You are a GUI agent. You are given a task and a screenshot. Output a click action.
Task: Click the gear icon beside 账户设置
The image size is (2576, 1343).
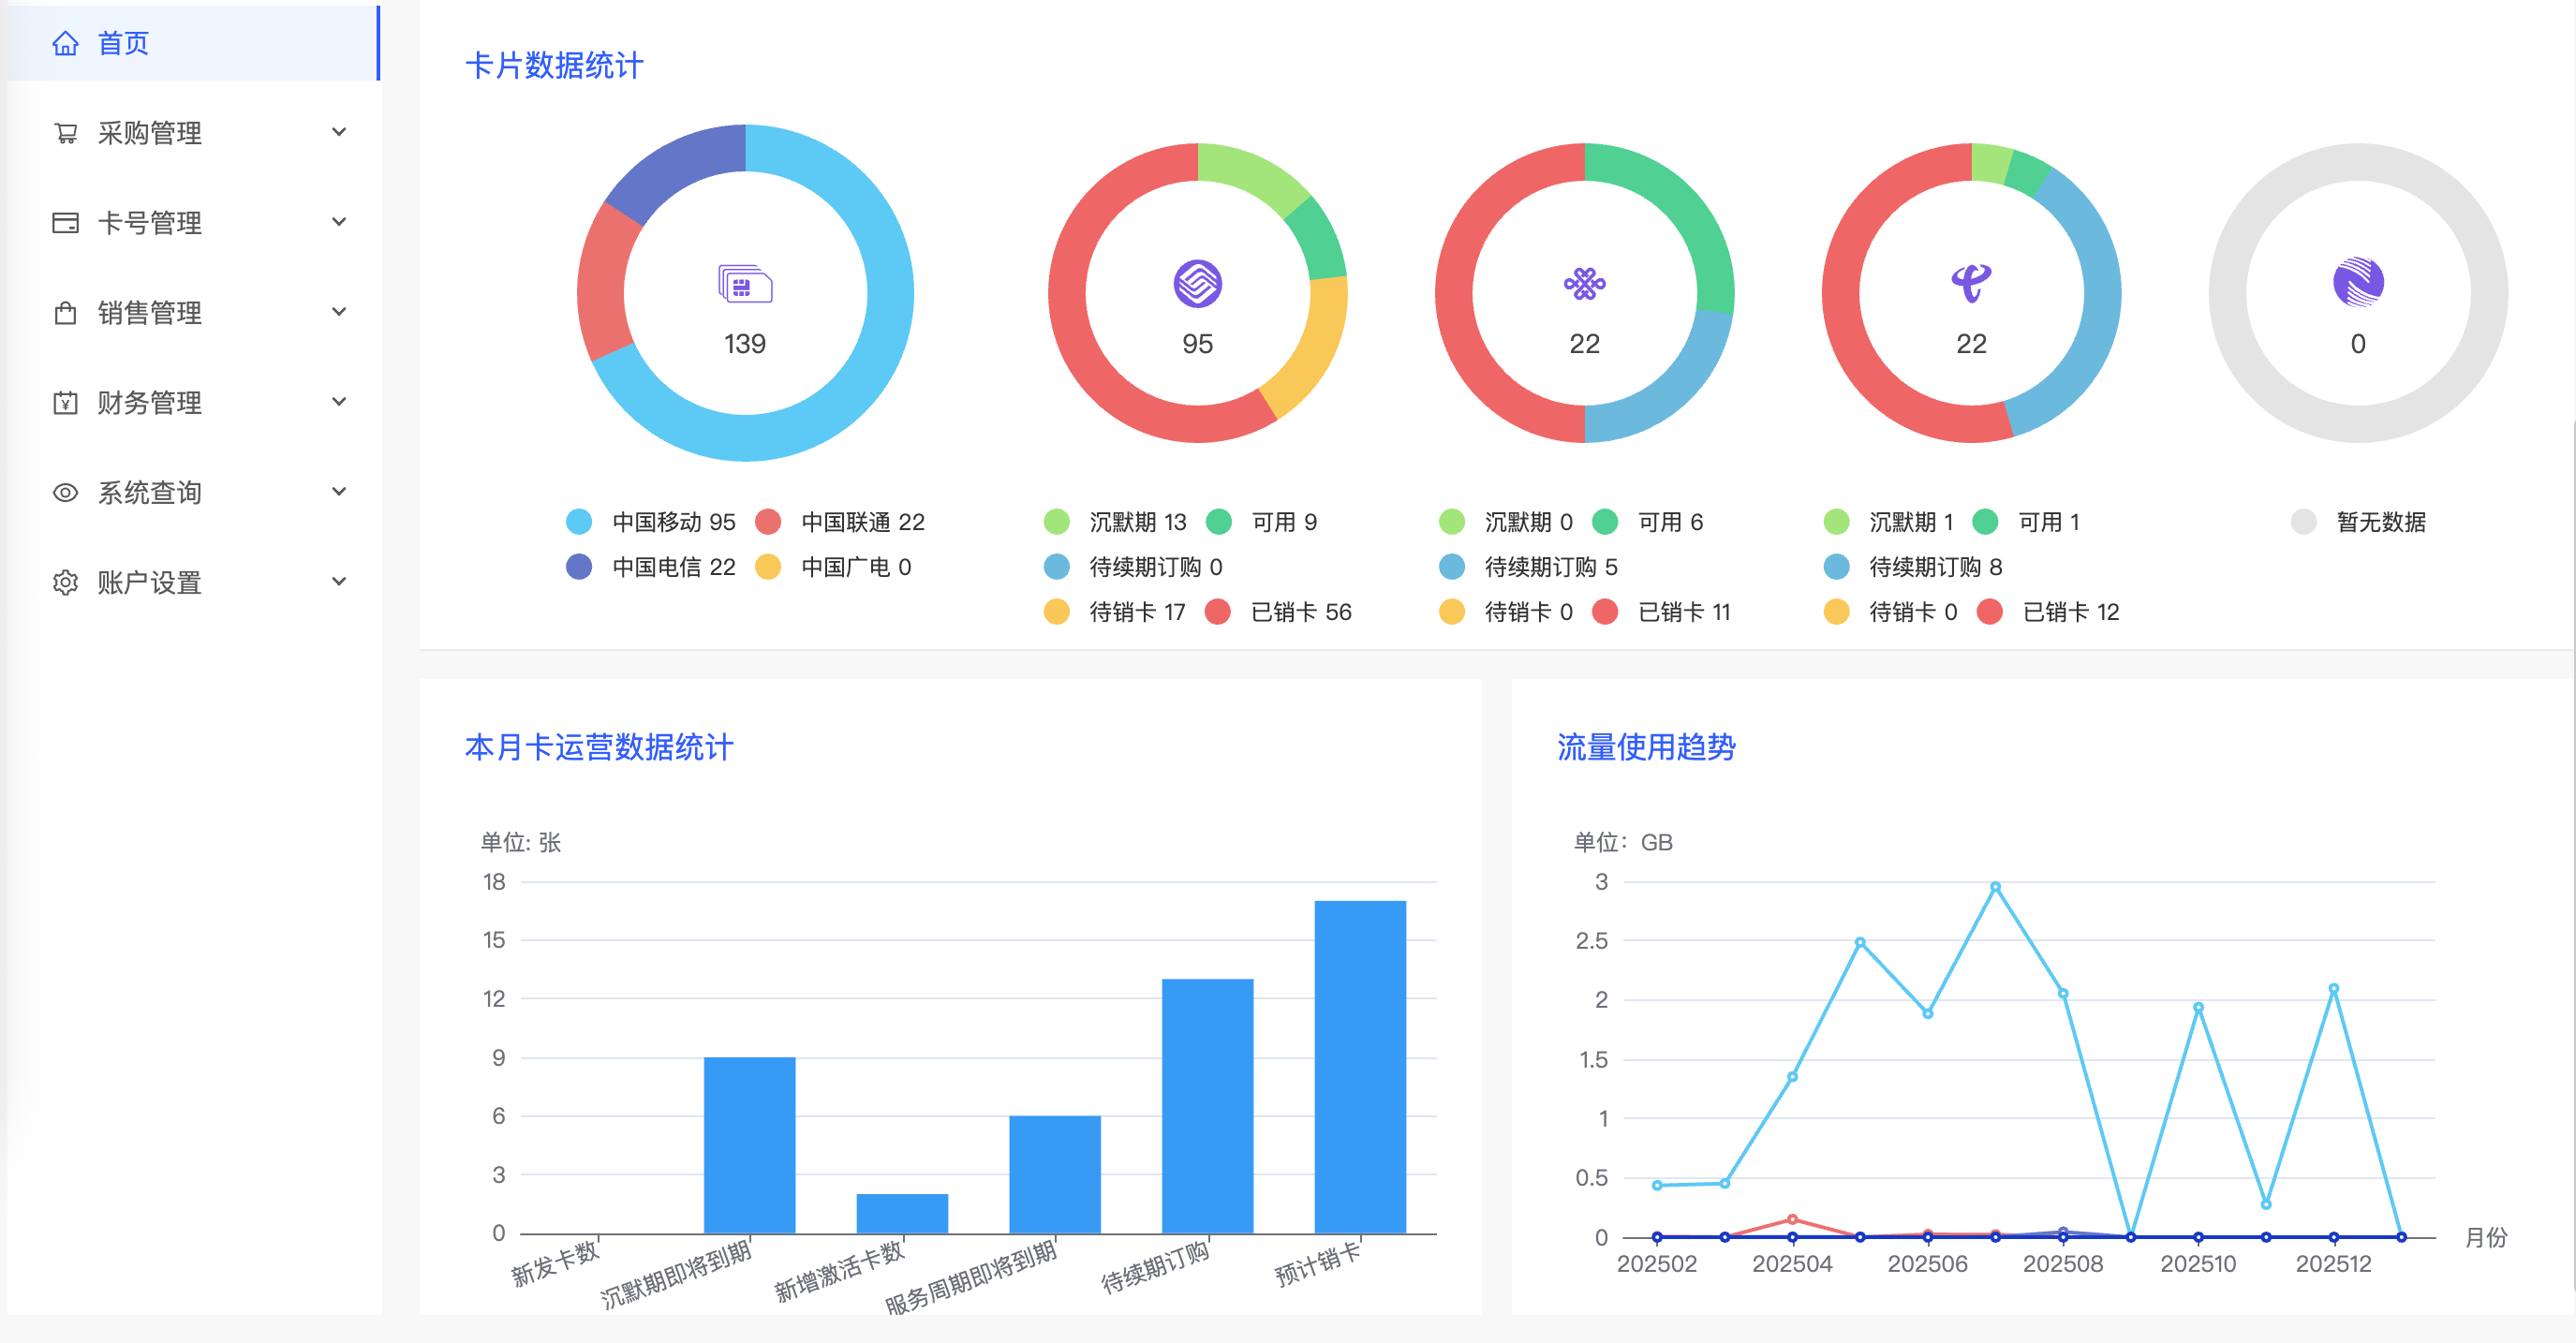click(x=65, y=583)
